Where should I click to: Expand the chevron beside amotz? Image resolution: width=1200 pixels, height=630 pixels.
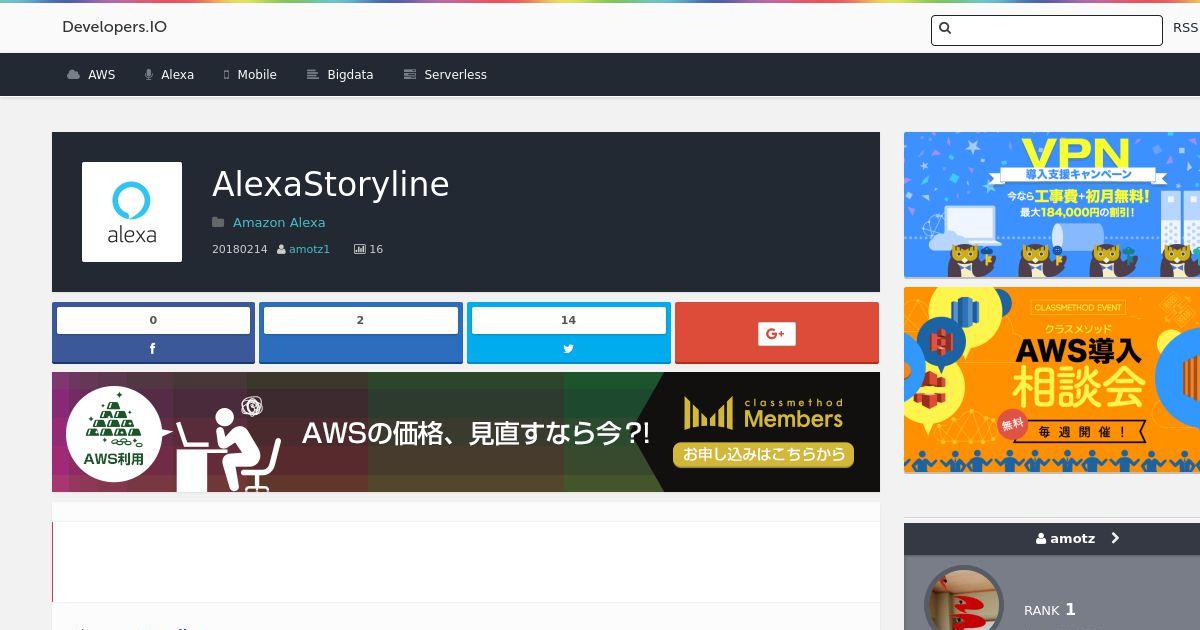coord(1115,538)
